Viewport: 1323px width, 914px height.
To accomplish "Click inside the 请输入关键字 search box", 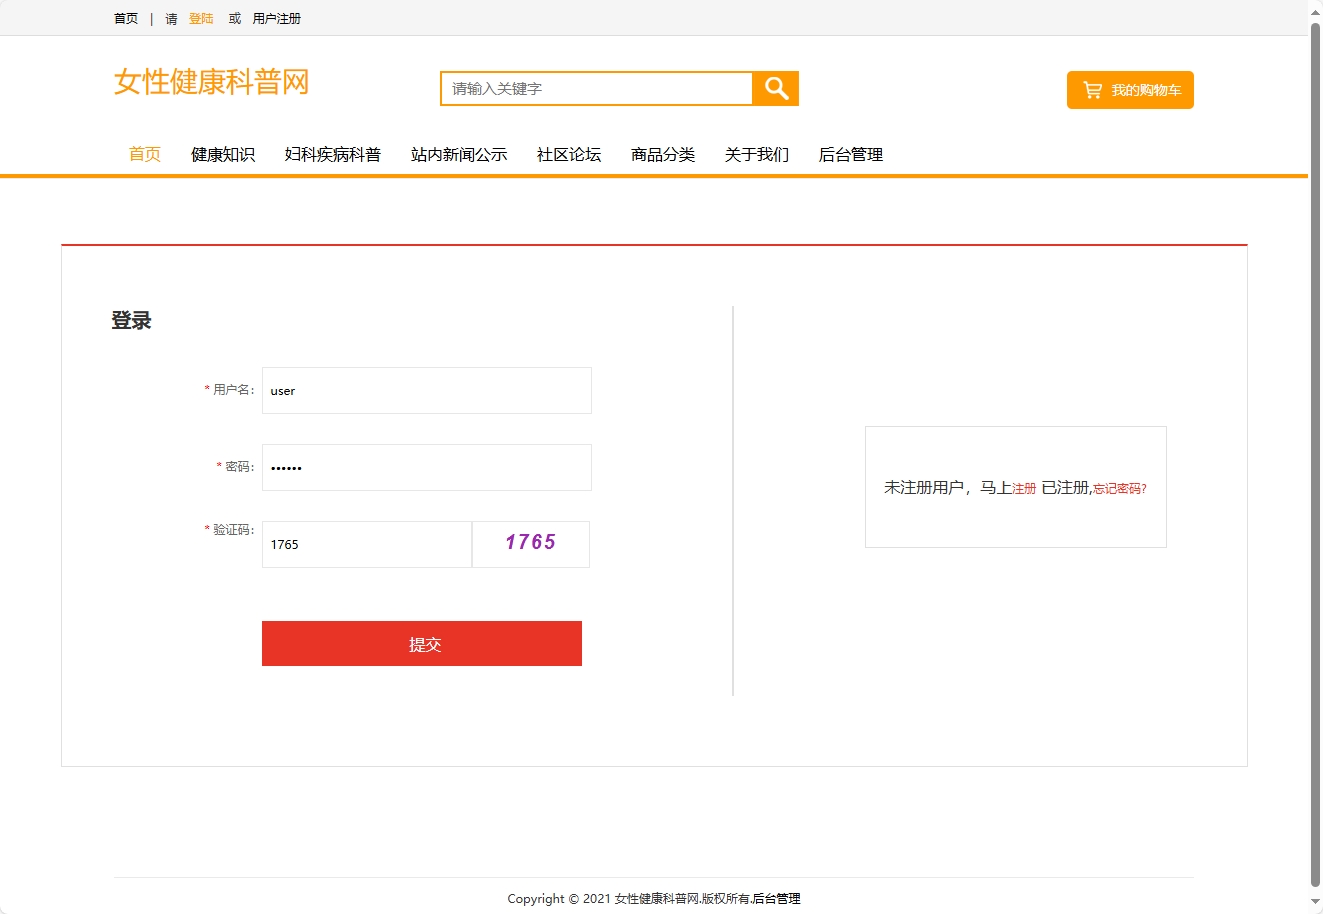I will pyautogui.click(x=595, y=88).
